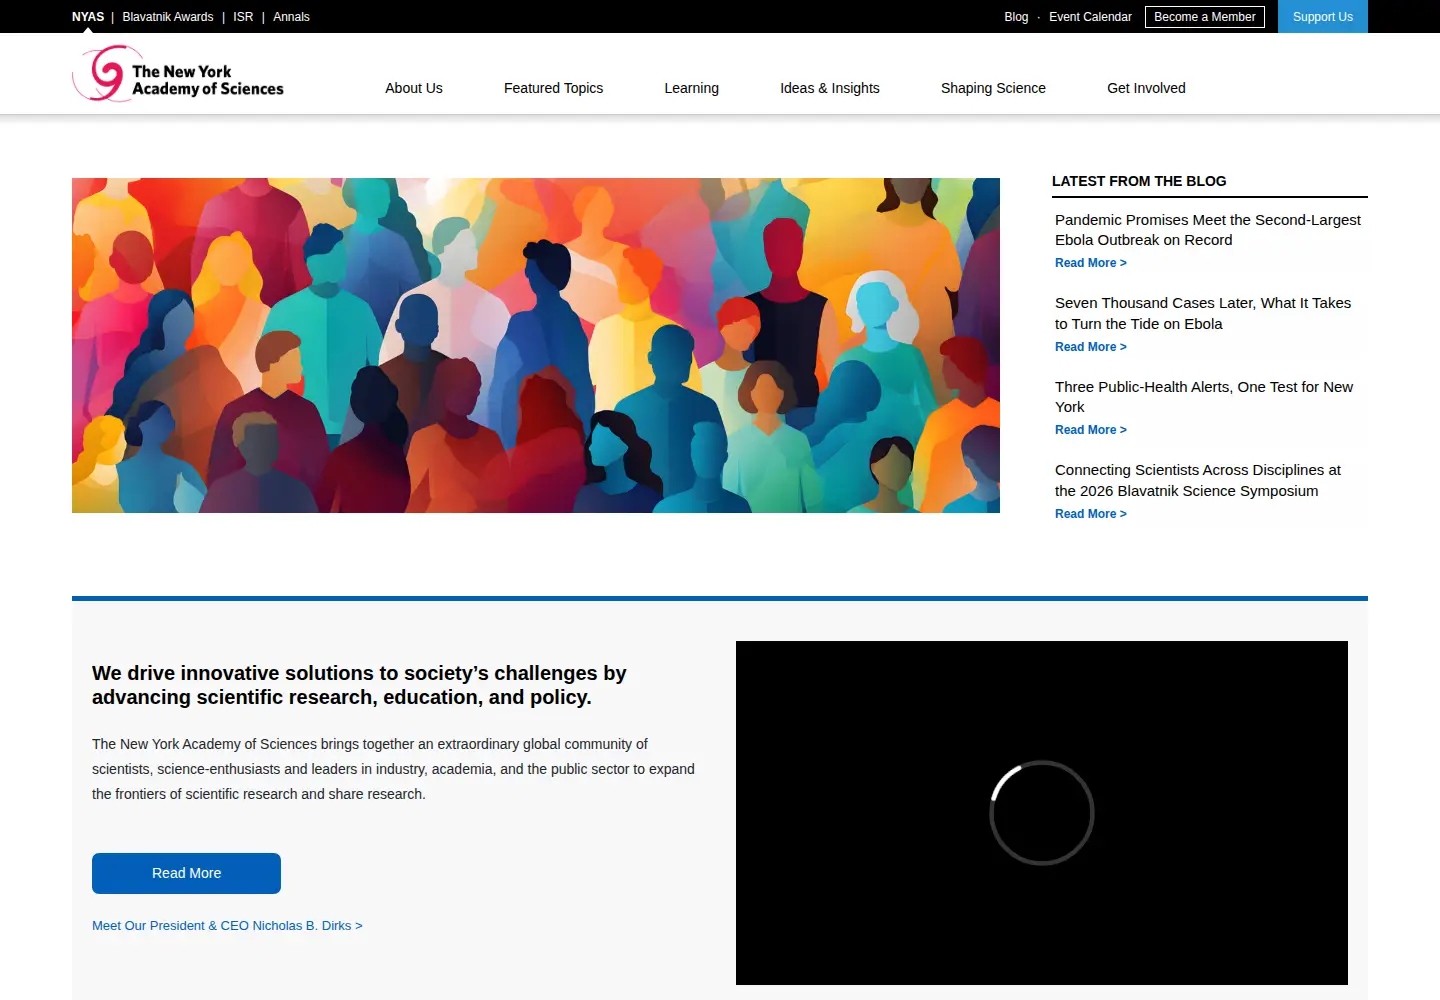Go to Blavatnik Awards site
The width and height of the screenshot is (1440, 1000).
click(168, 17)
